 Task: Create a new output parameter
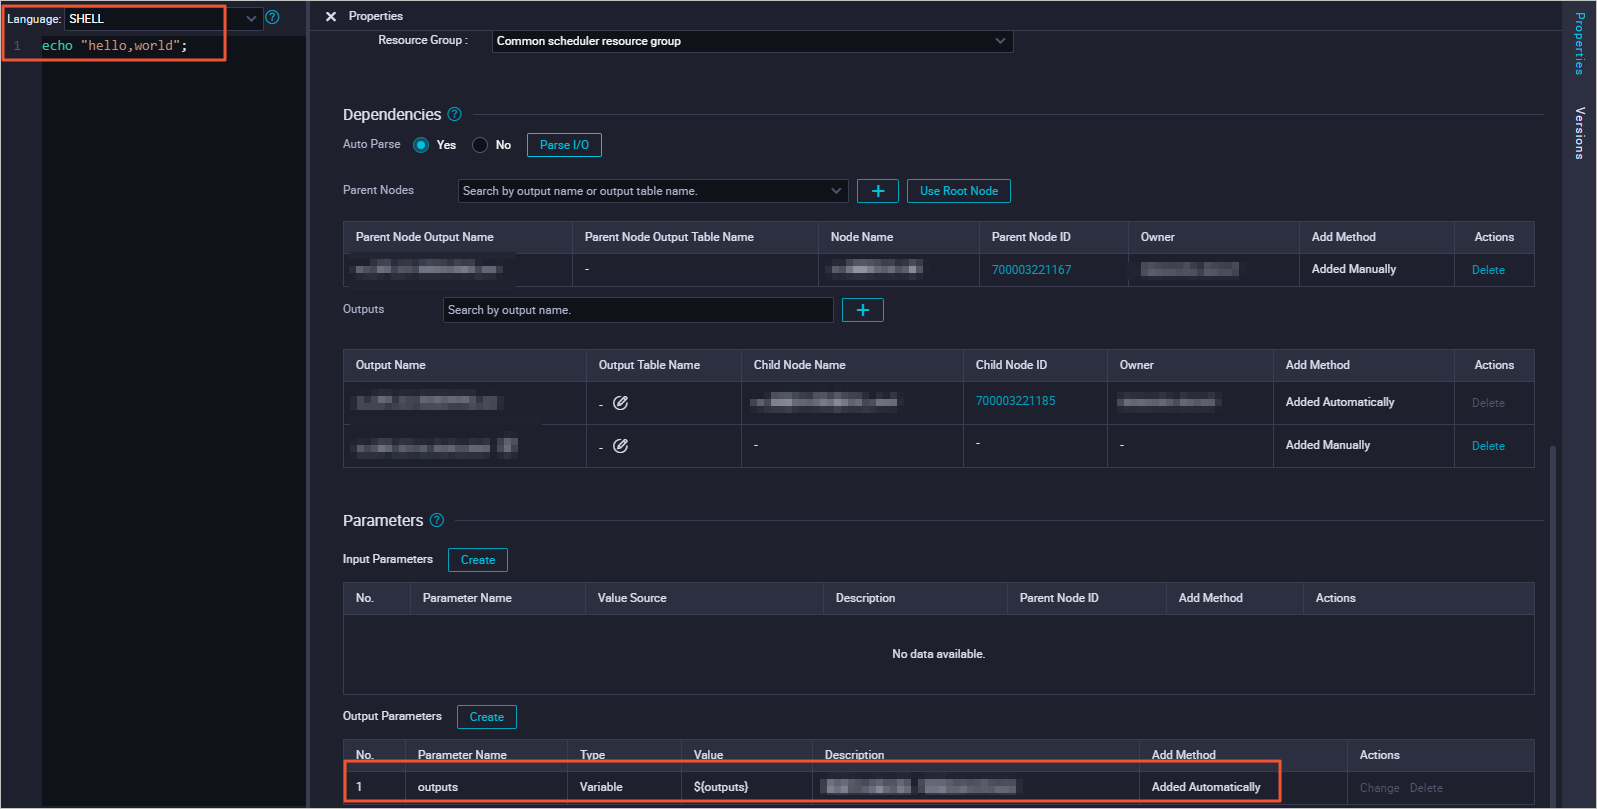point(487,717)
